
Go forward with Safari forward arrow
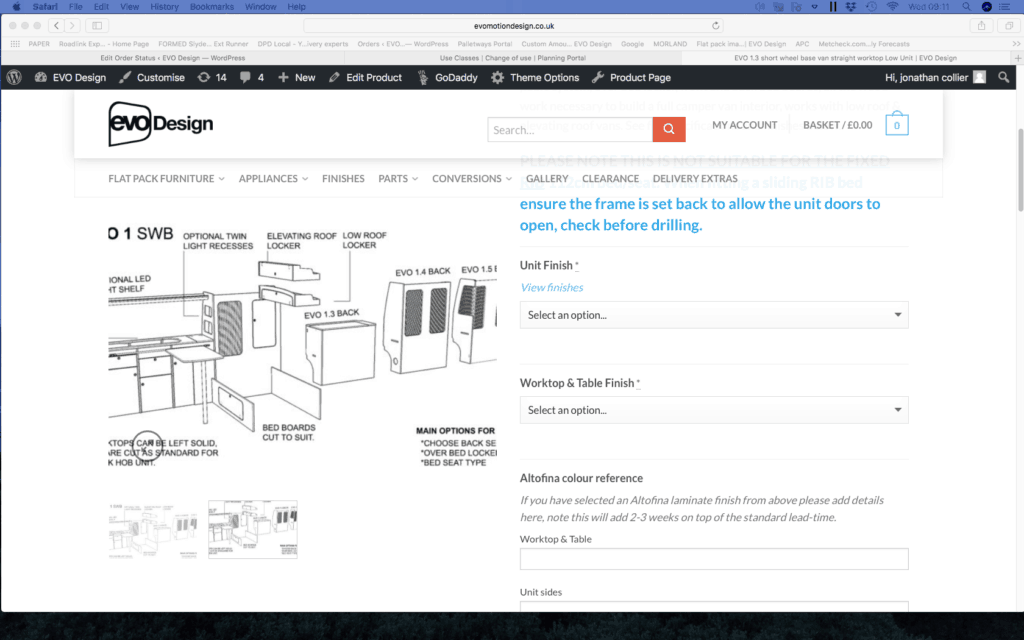pos(72,25)
